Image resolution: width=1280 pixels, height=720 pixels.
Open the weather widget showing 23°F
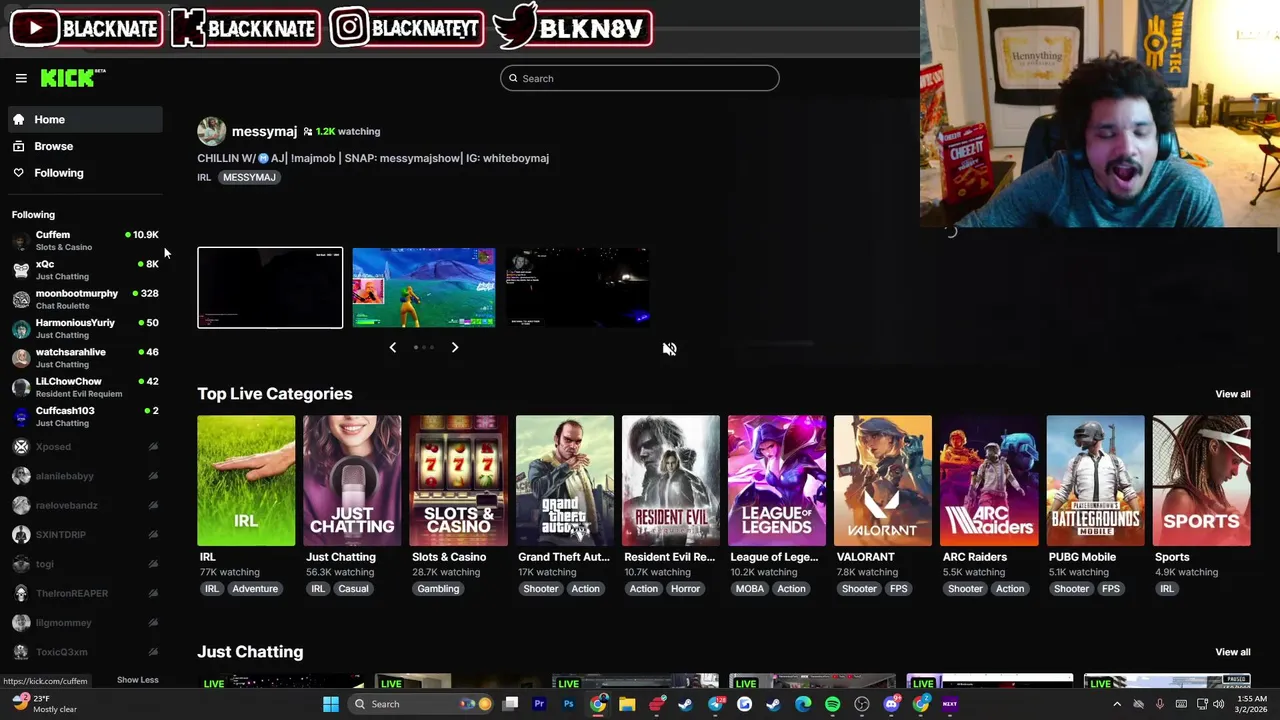click(43, 704)
